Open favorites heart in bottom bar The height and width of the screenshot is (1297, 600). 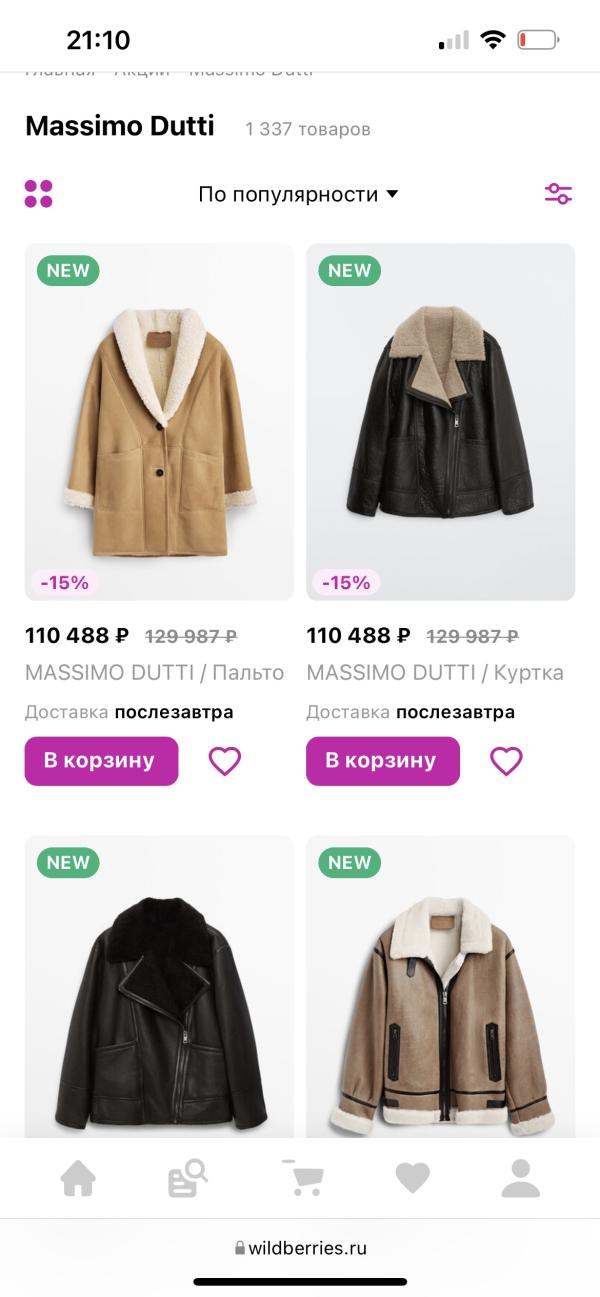click(412, 1179)
